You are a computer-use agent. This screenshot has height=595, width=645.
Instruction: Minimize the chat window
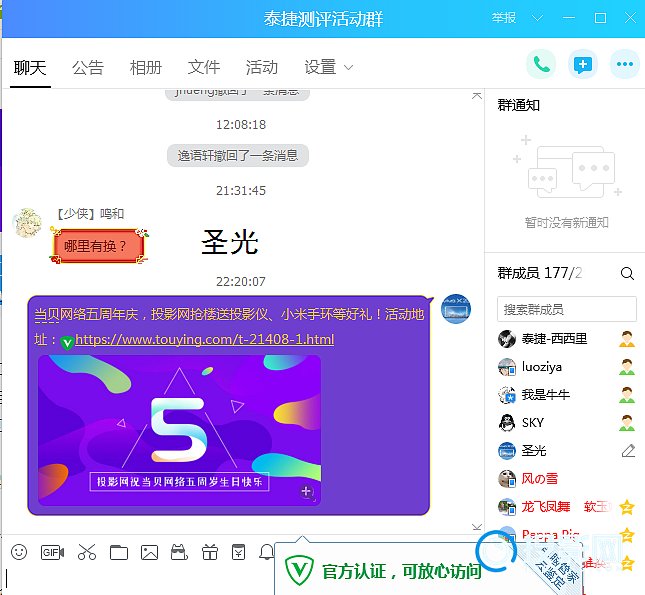coord(569,18)
